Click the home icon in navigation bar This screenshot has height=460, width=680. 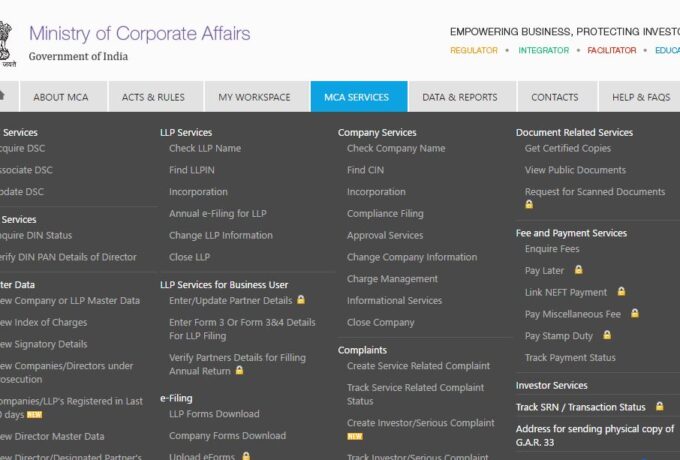pyautogui.click(x=3, y=96)
